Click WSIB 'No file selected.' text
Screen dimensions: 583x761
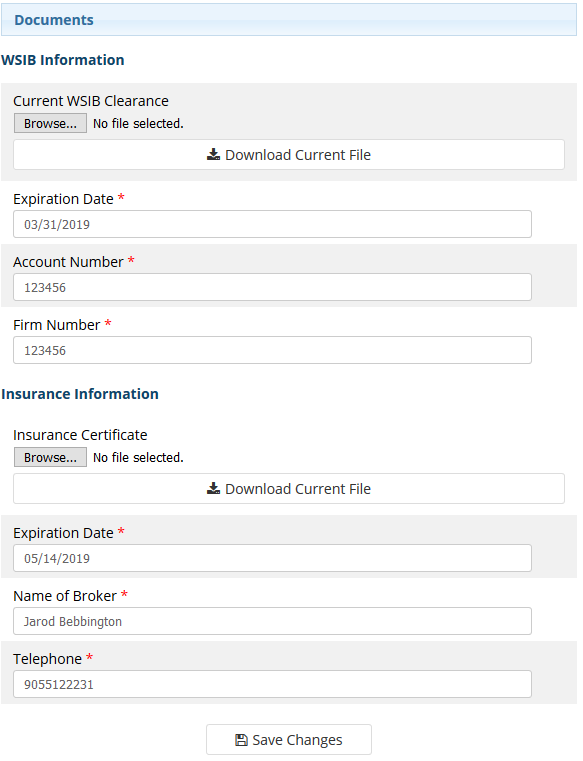tap(138, 124)
